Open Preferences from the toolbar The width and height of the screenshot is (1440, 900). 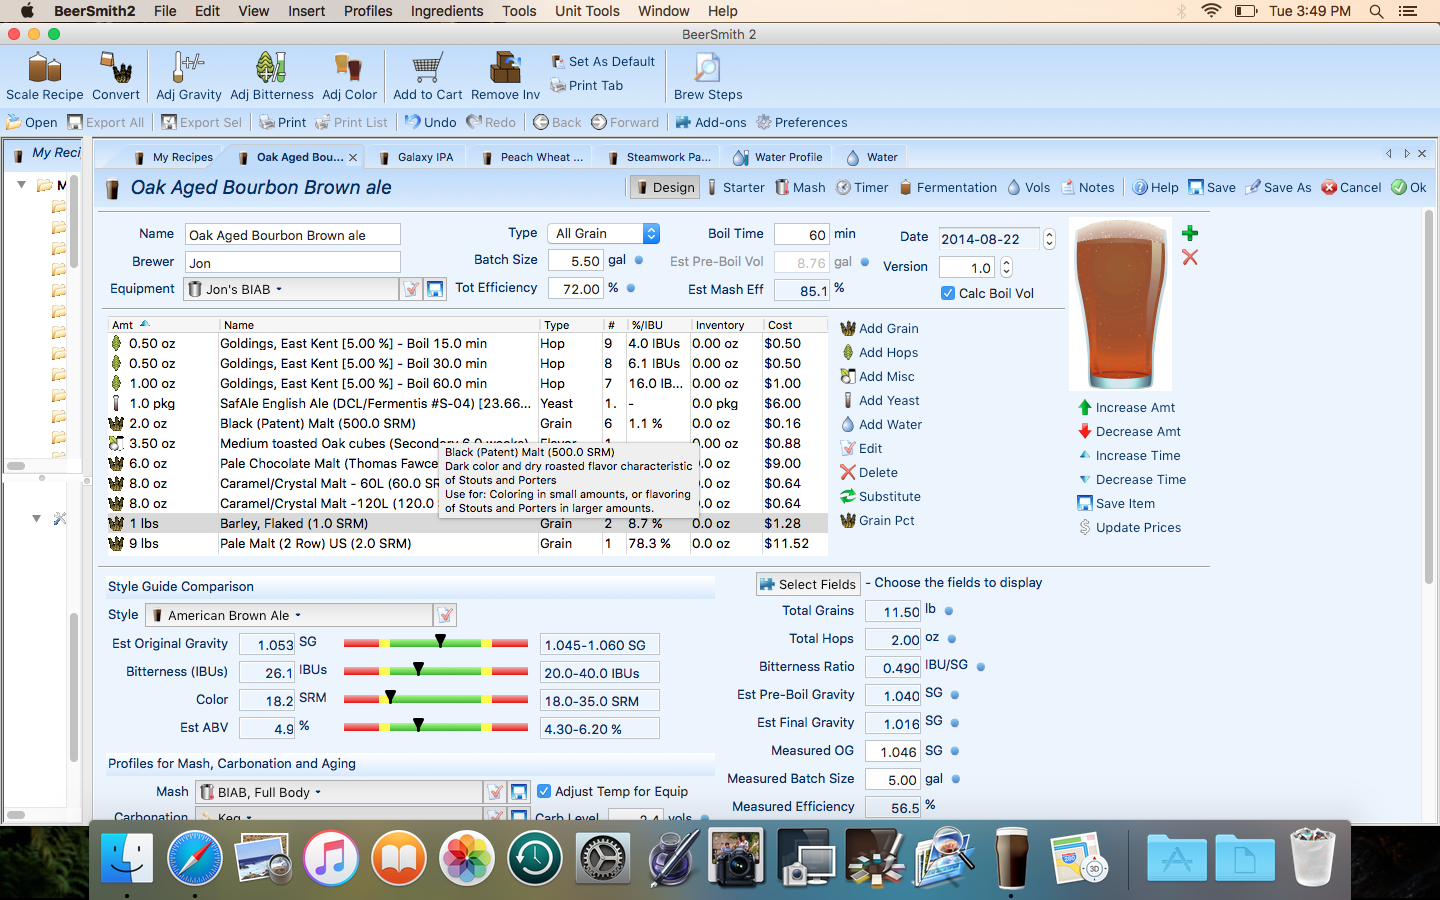802,122
